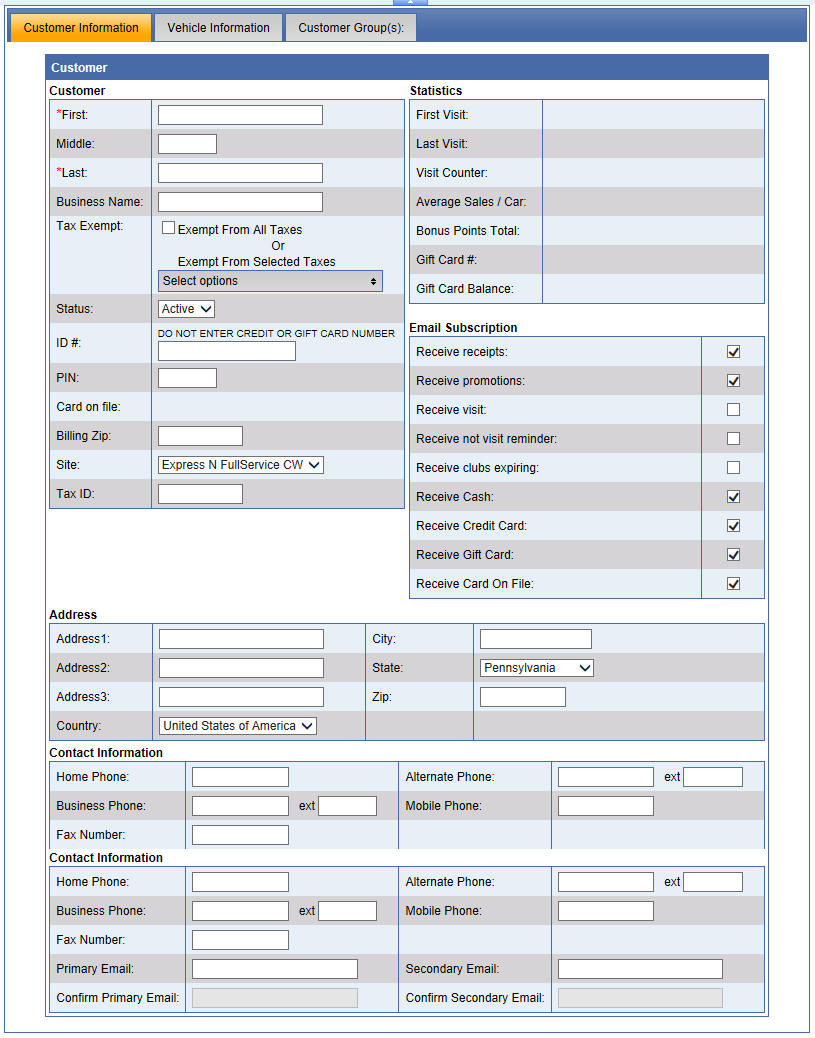815x1038 pixels.
Task: Open the Exempt From Selected Taxes dropdown
Action: point(270,281)
